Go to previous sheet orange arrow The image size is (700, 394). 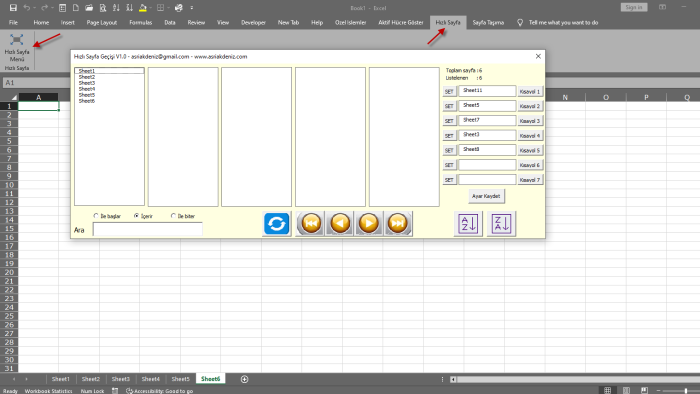tap(340, 223)
